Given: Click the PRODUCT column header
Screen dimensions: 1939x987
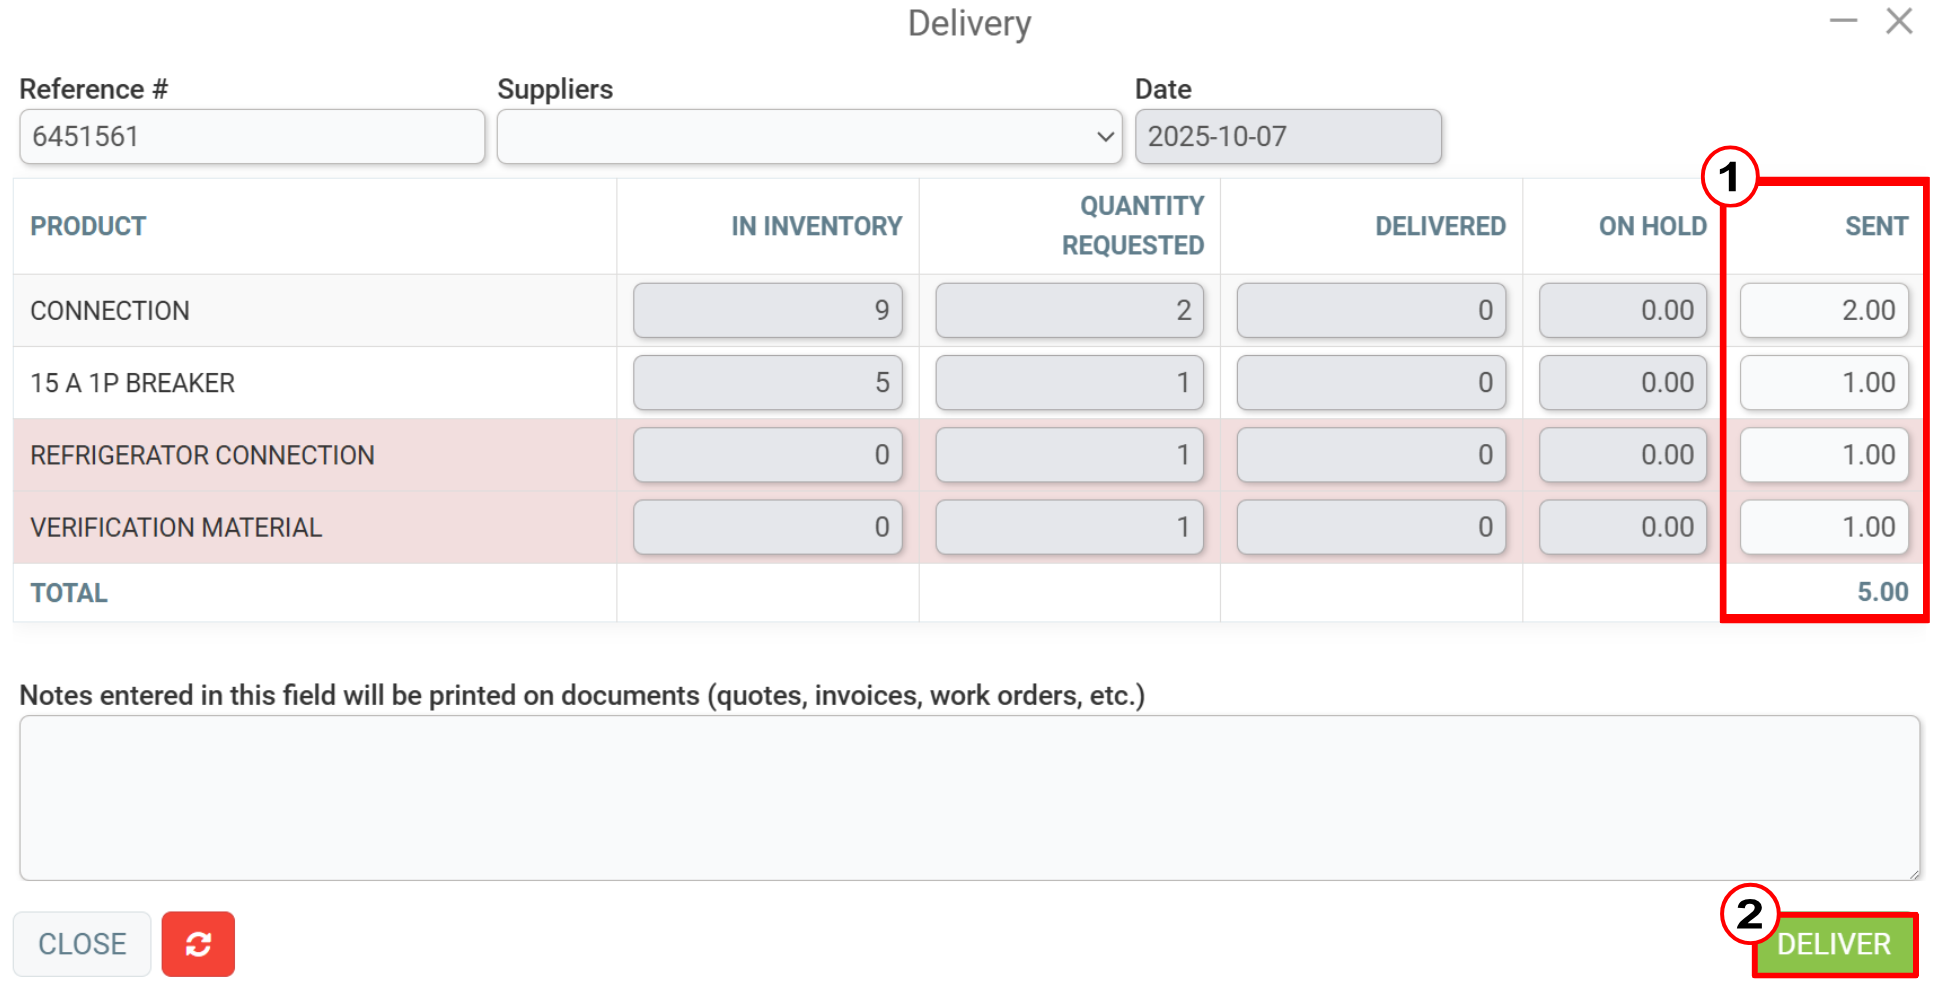Looking at the screenshot, I should (x=88, y=226).
